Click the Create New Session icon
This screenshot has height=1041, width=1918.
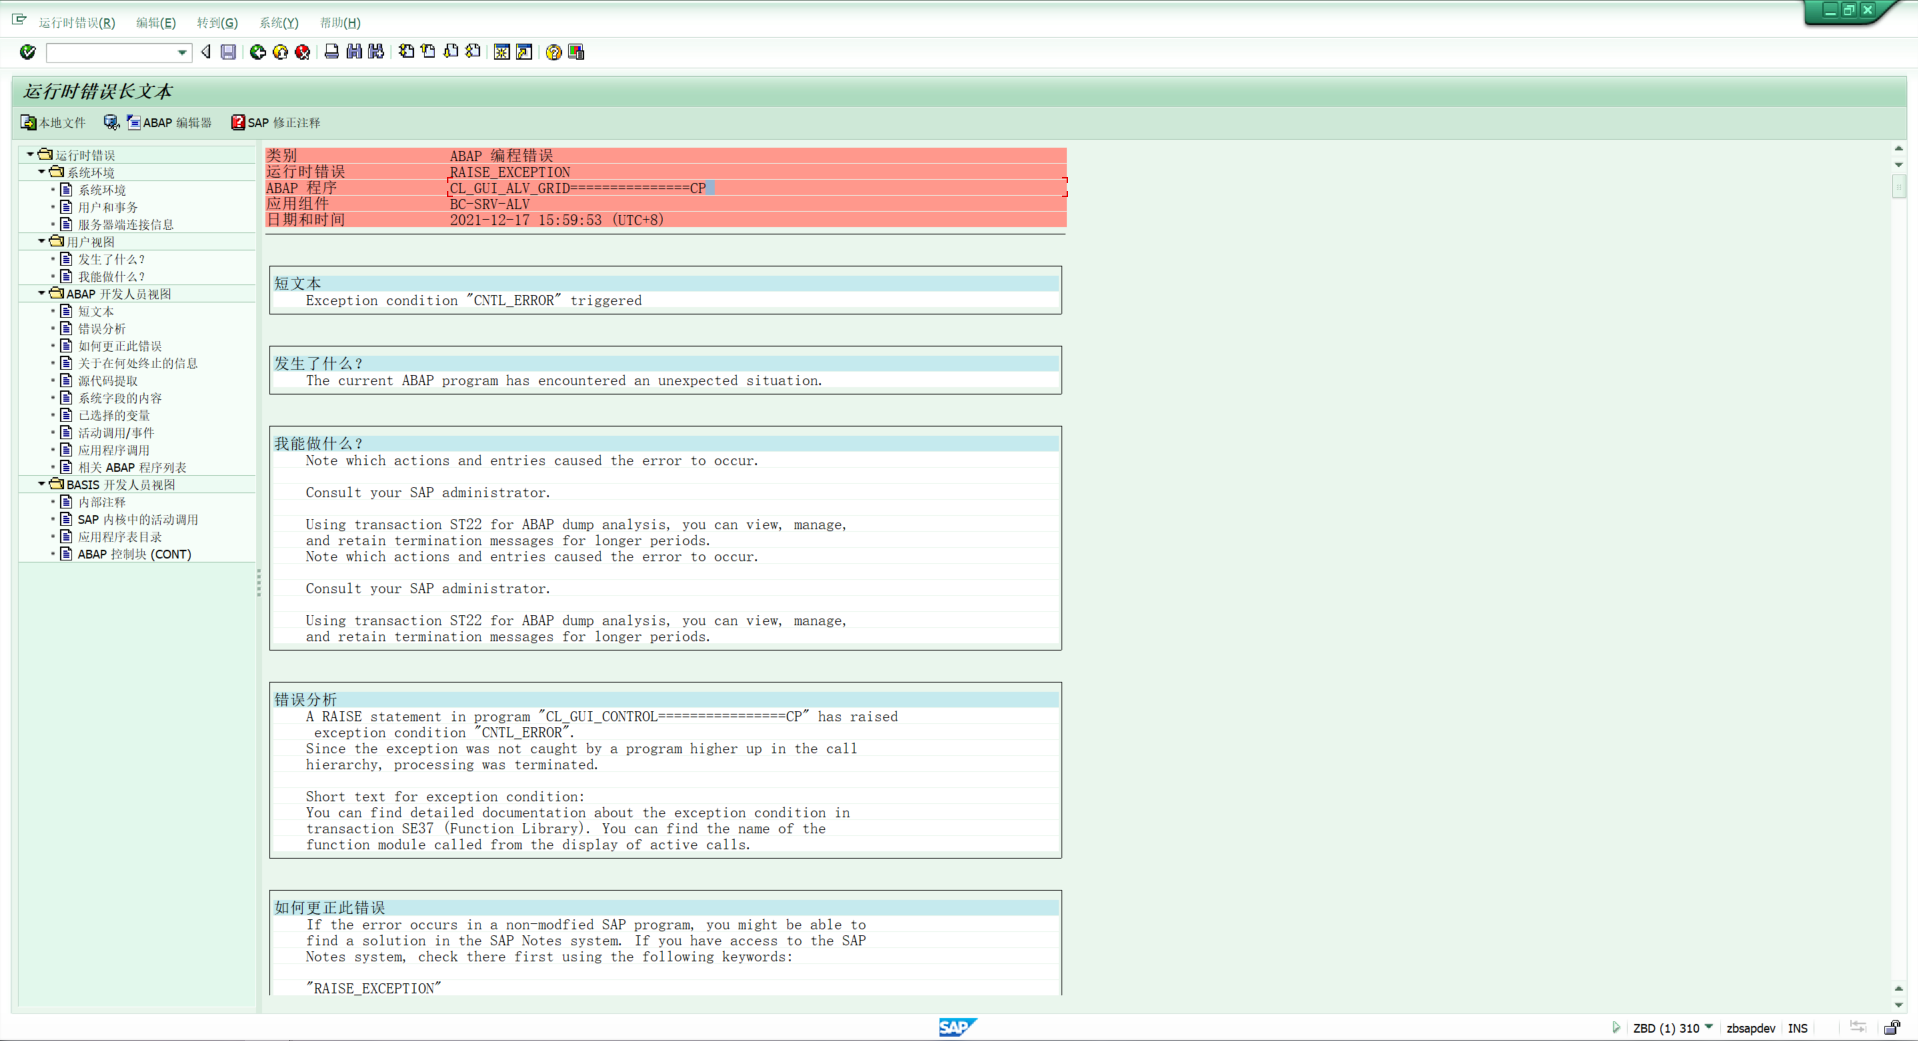[x=502, y=52]
